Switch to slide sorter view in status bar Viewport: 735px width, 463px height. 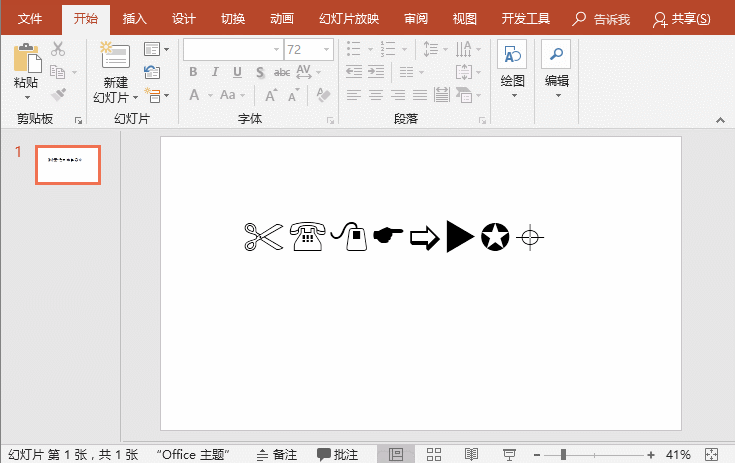pos(433,454)
